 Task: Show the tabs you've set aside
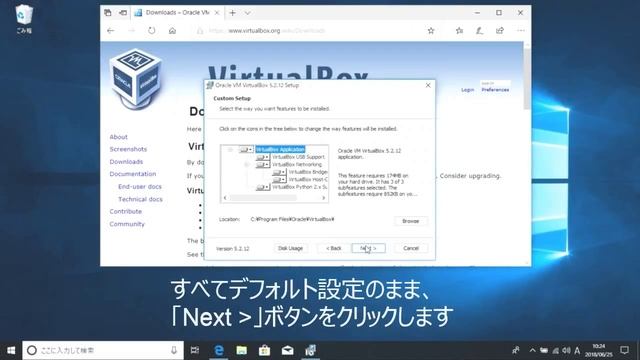point(108,13)
